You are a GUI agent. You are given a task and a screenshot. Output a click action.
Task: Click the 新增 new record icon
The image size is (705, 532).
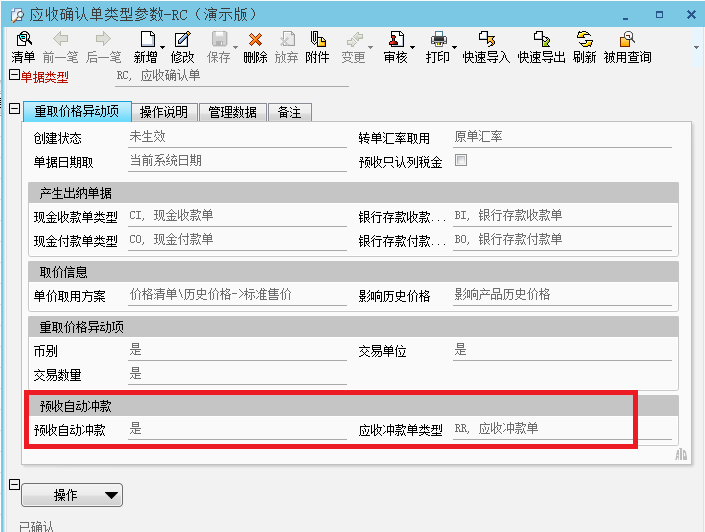coord(147,40)
